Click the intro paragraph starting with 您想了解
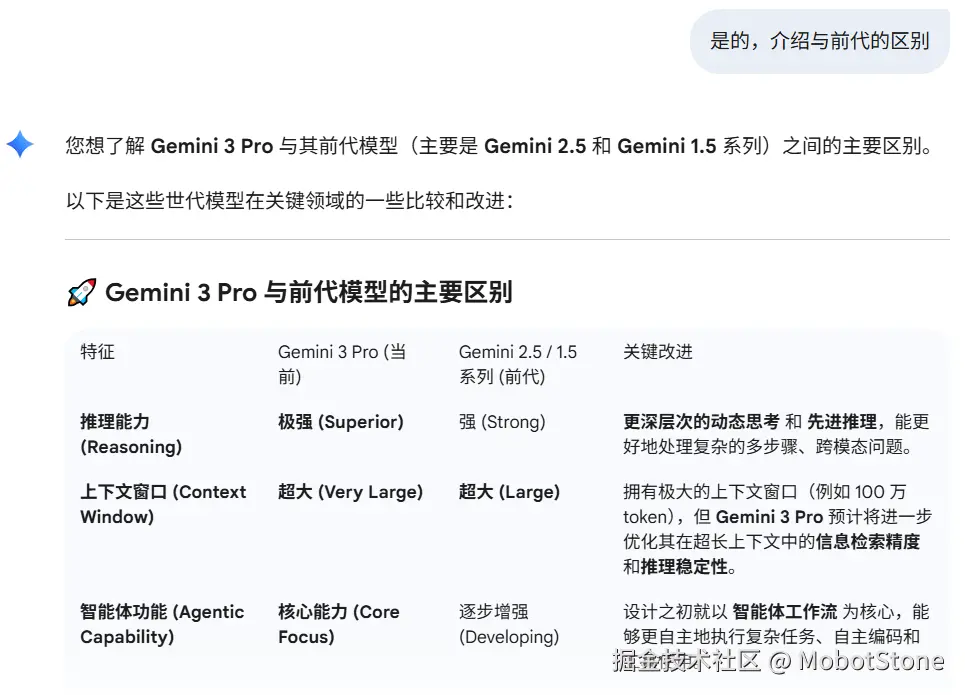Image resolution: width=965 pixels, height=695 pixels. pyautogui.click(x=498, y=146)
